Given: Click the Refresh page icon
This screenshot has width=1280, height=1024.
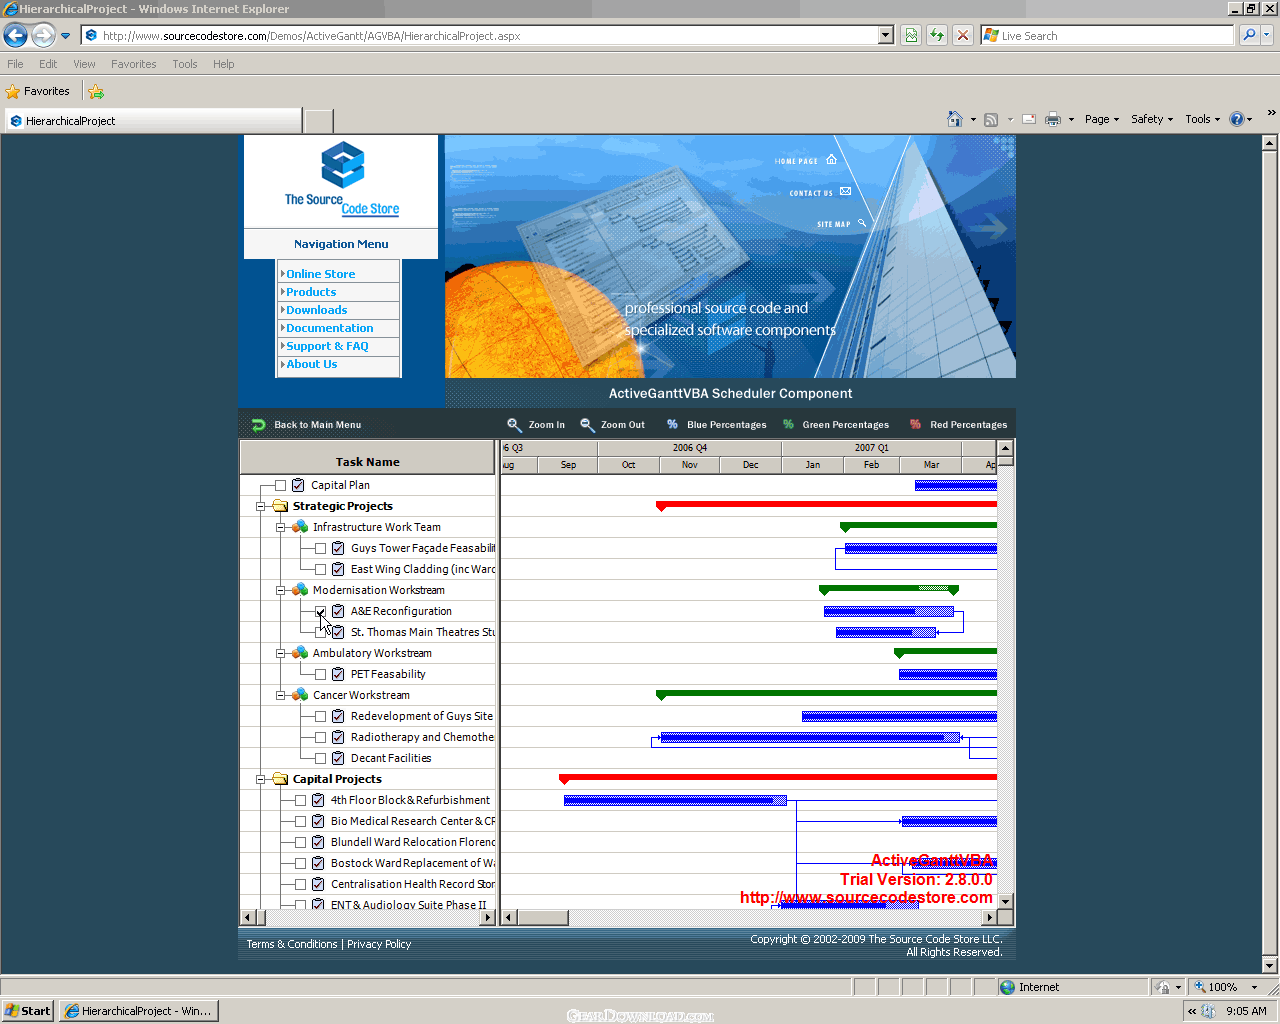Looking at the screenshot, I should tap(937, 36).
